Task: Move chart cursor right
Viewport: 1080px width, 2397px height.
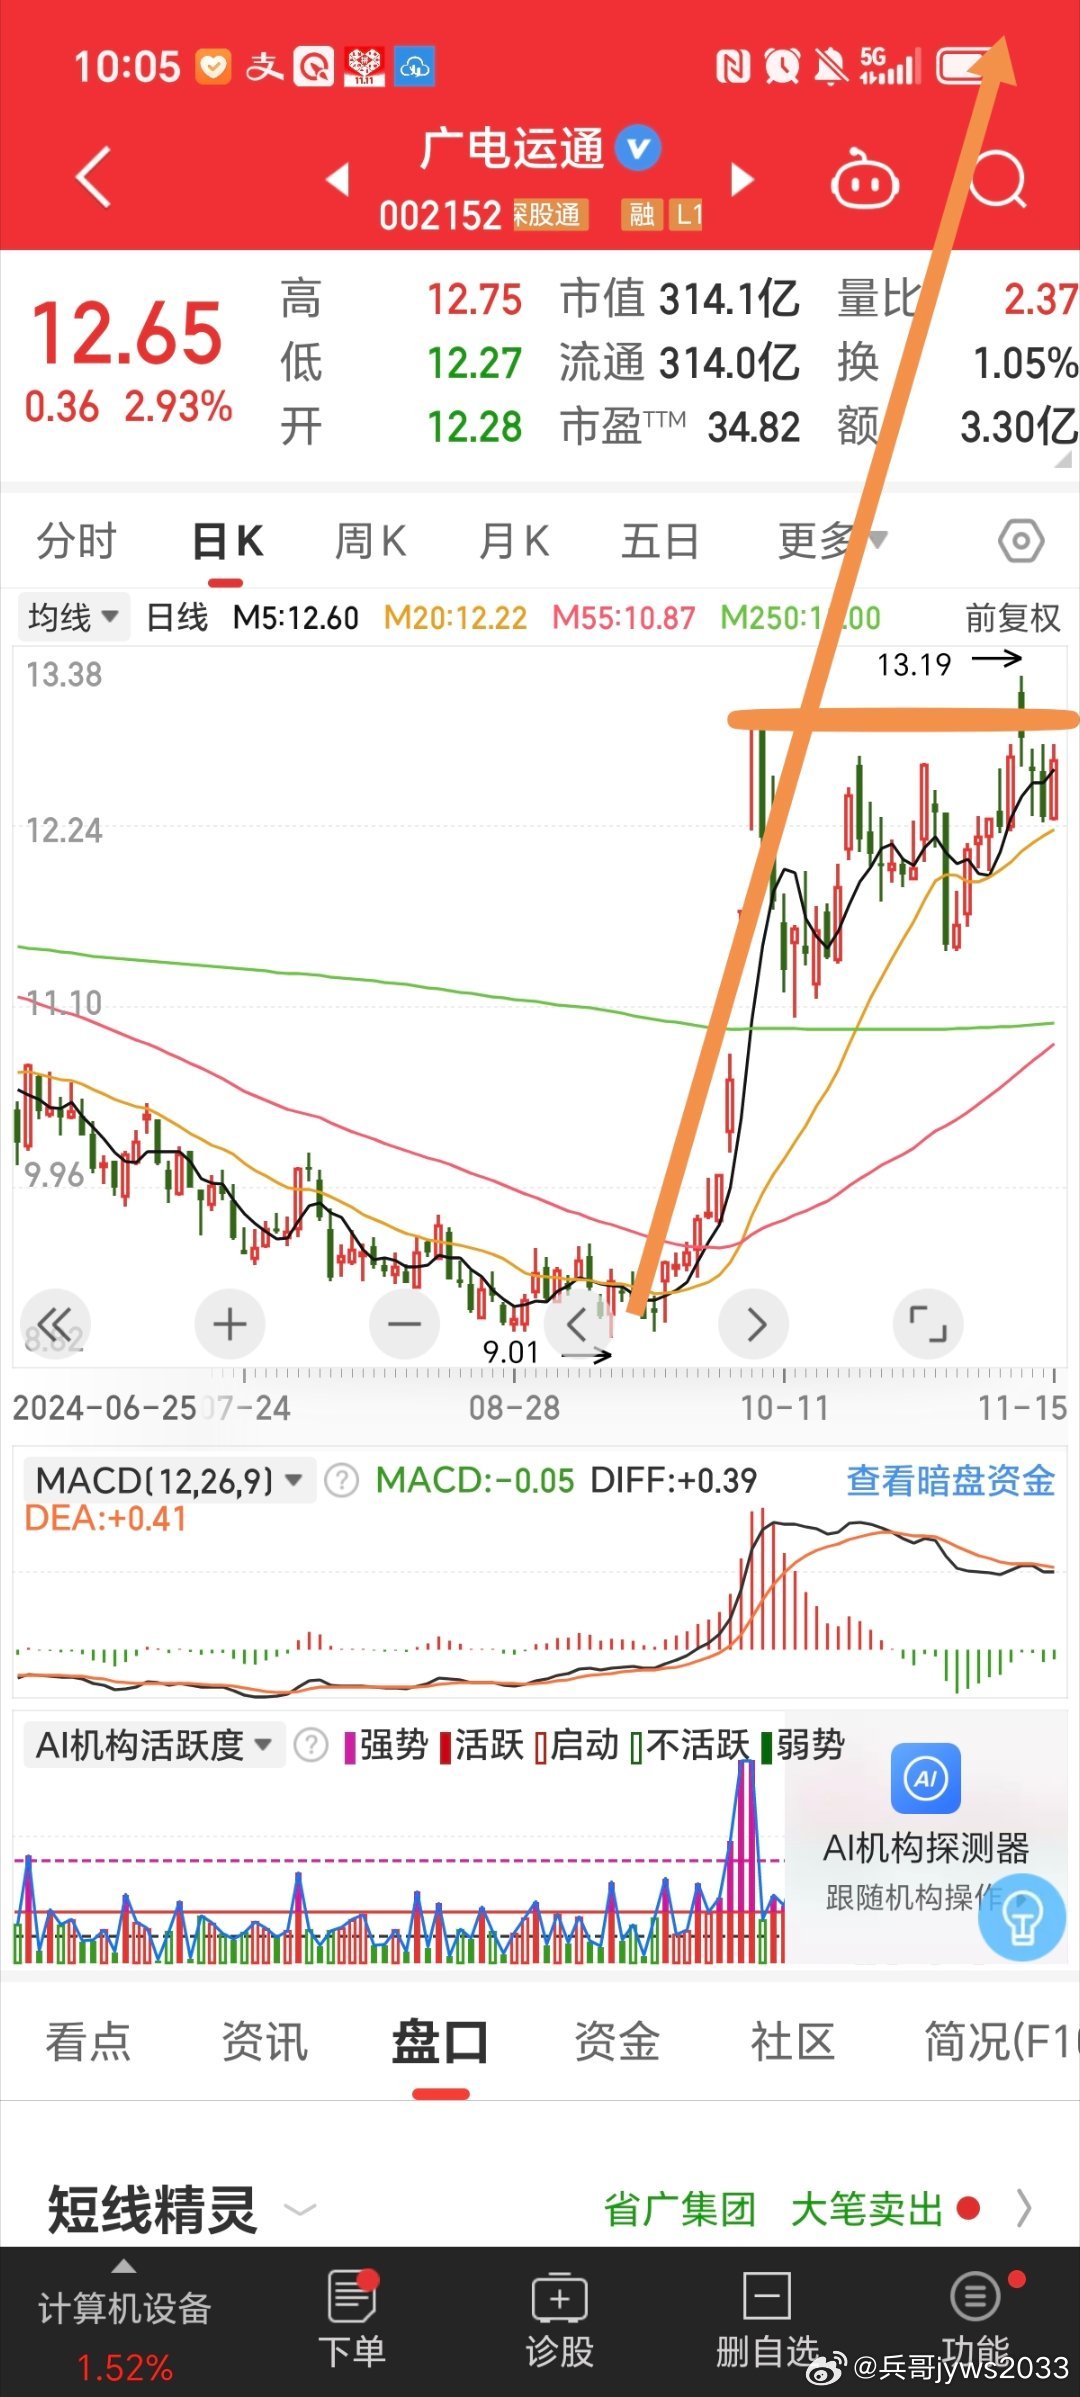Action: tap(754, 1324)
